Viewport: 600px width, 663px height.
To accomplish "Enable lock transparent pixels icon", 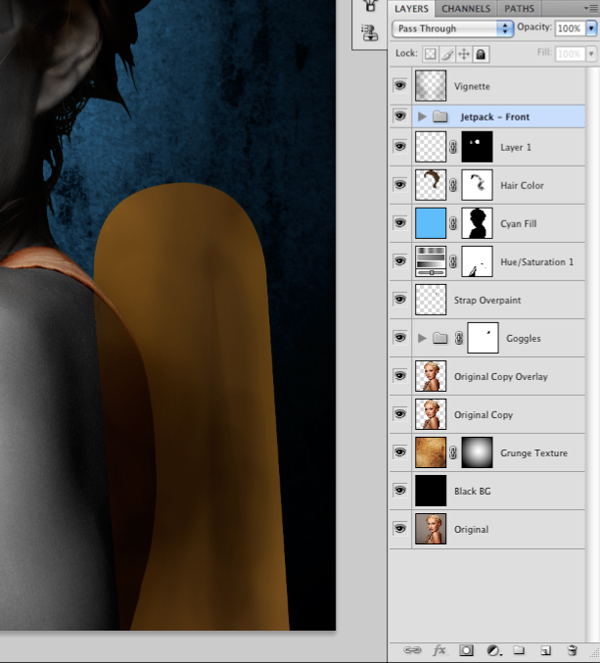I will pyautogui.click(x=430, y=54).
